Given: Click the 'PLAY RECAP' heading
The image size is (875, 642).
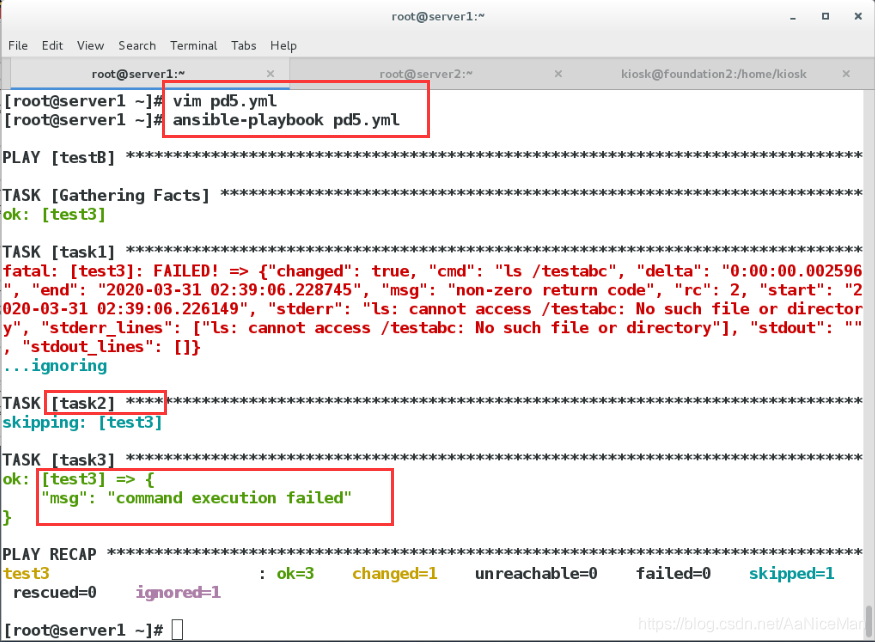Looking at the screenshot, I should tap(49, 554).
